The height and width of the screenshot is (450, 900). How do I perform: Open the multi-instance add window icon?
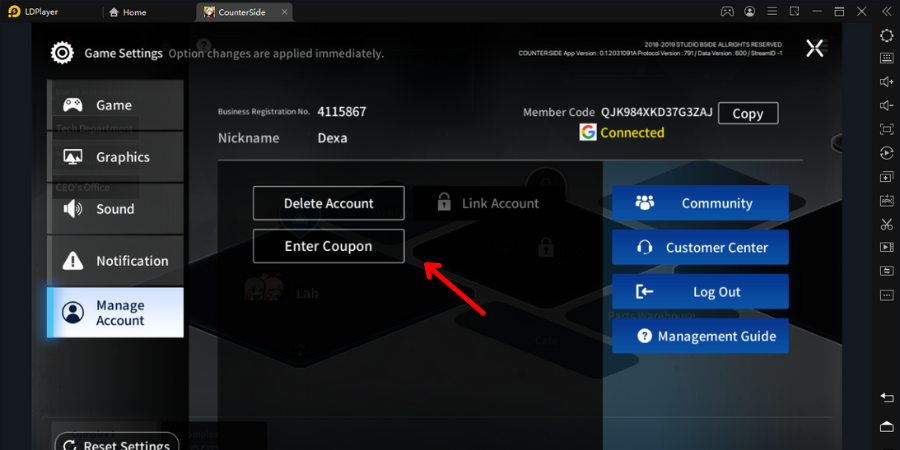pyautogui.click(x=886, y=177)
